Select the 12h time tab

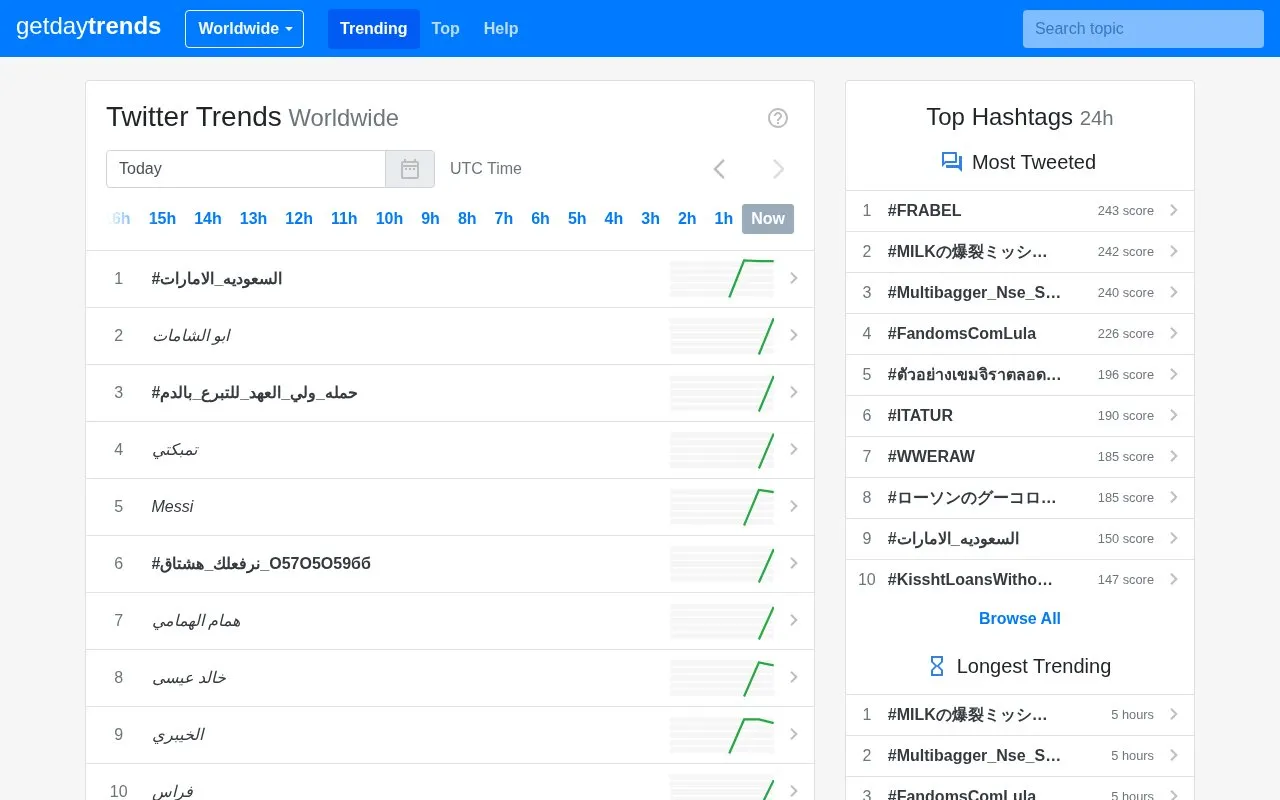299,219
